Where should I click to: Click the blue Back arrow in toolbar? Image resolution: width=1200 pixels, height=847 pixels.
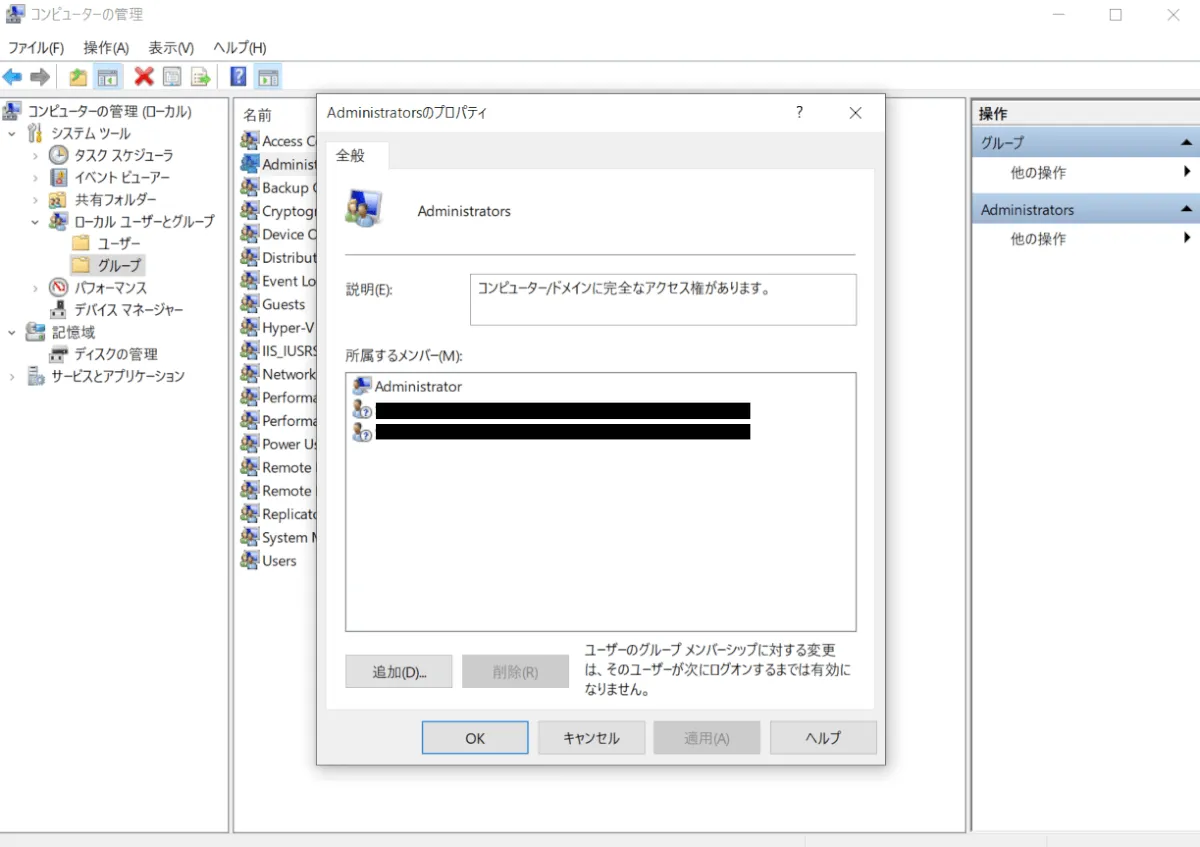tap(13, 77)
